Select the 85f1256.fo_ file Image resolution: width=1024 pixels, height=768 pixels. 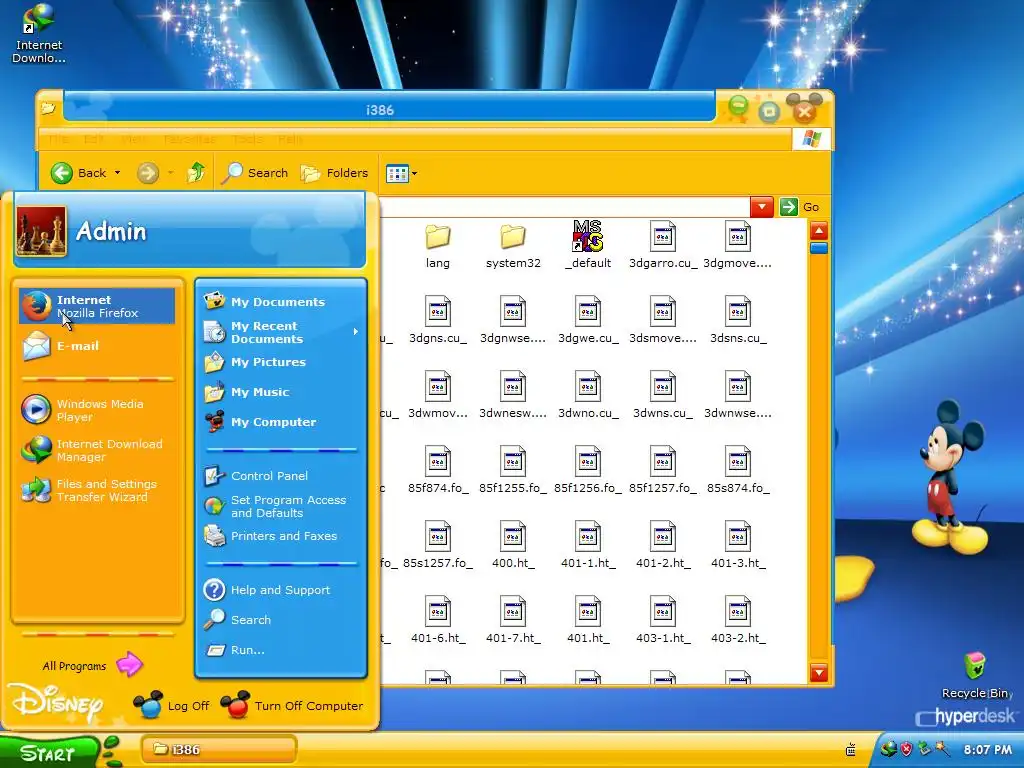(588, 470)
